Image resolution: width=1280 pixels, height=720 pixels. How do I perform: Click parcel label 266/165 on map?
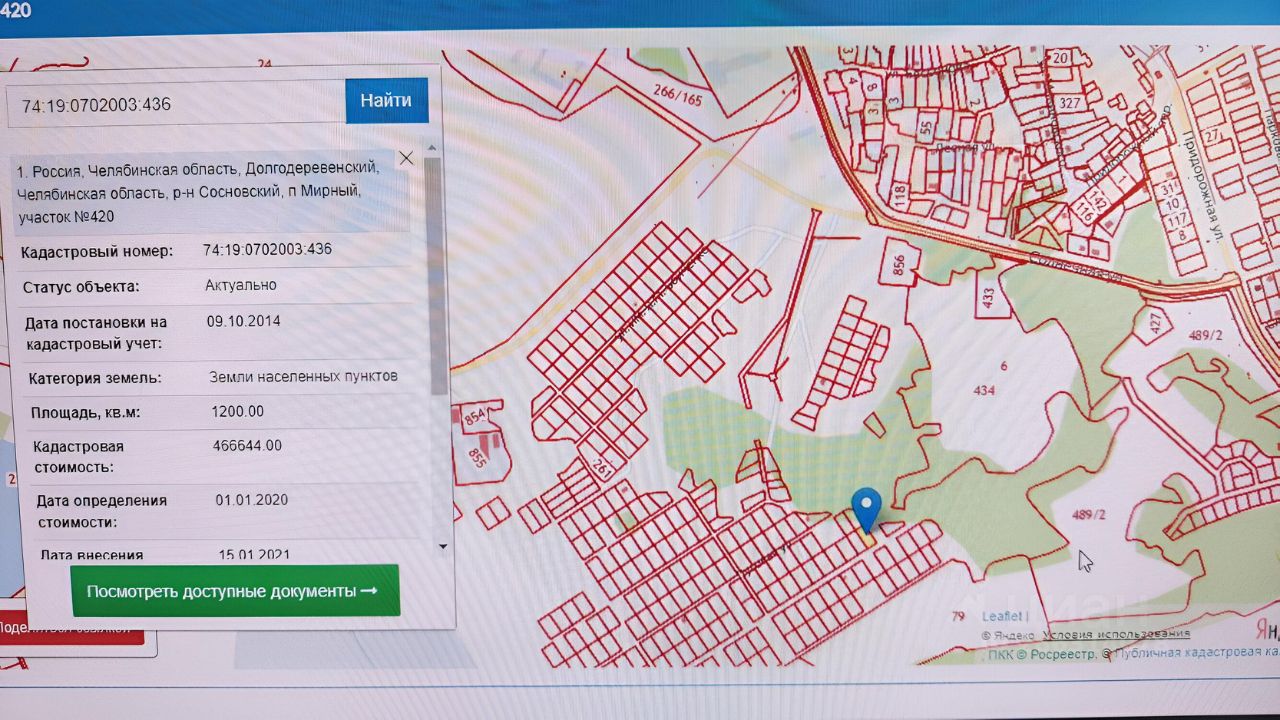pyautogui.click(x=678, y=98)
